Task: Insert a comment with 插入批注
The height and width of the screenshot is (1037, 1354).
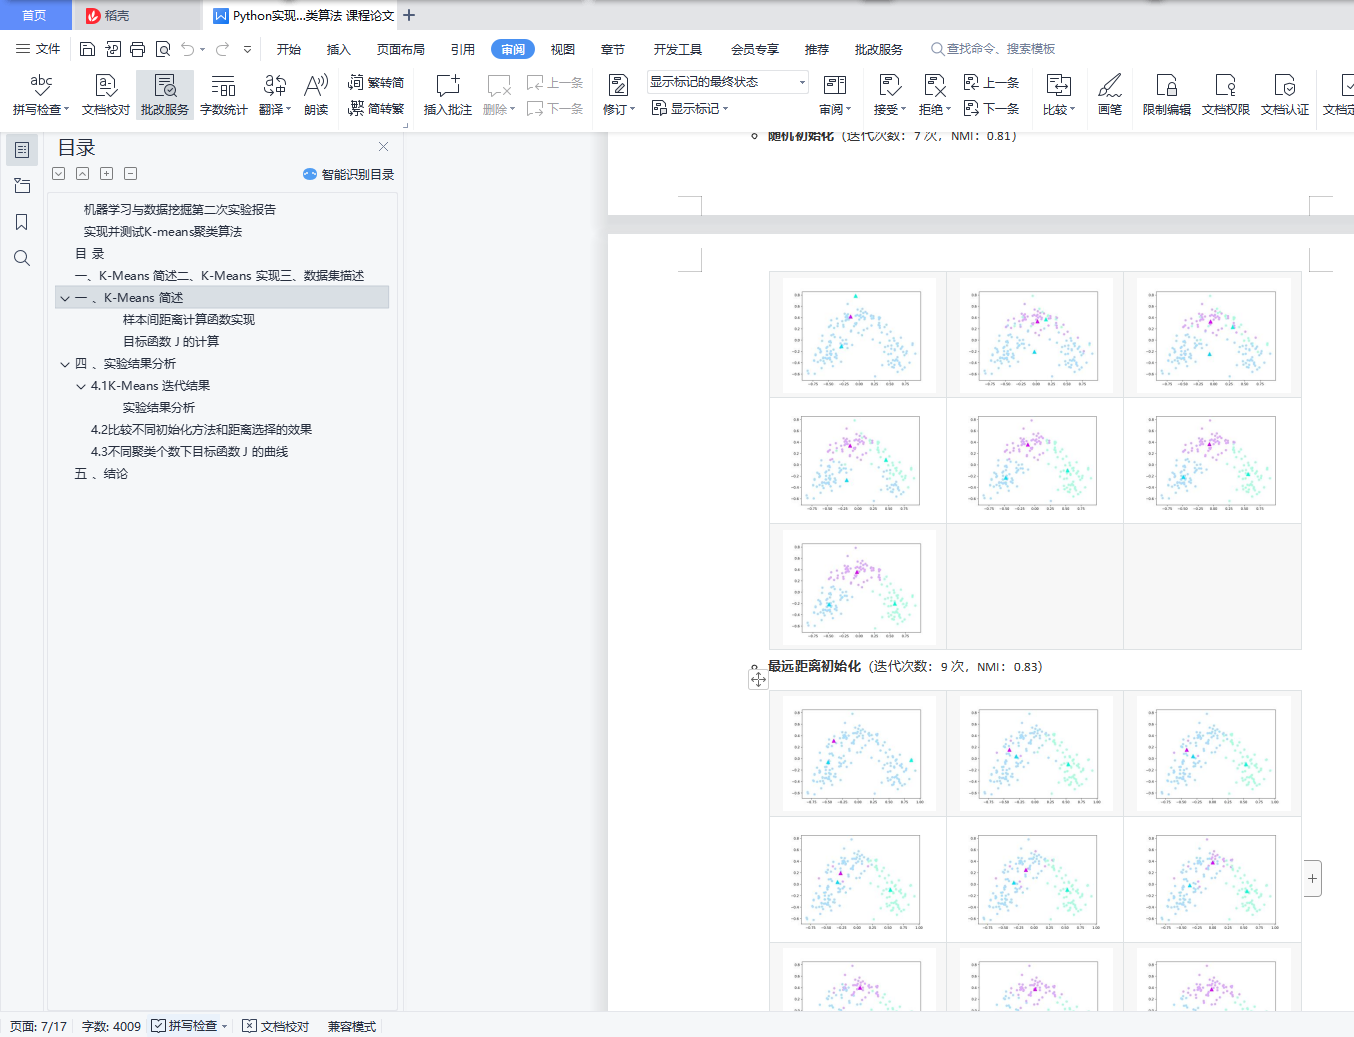Action: click(448, 95)
